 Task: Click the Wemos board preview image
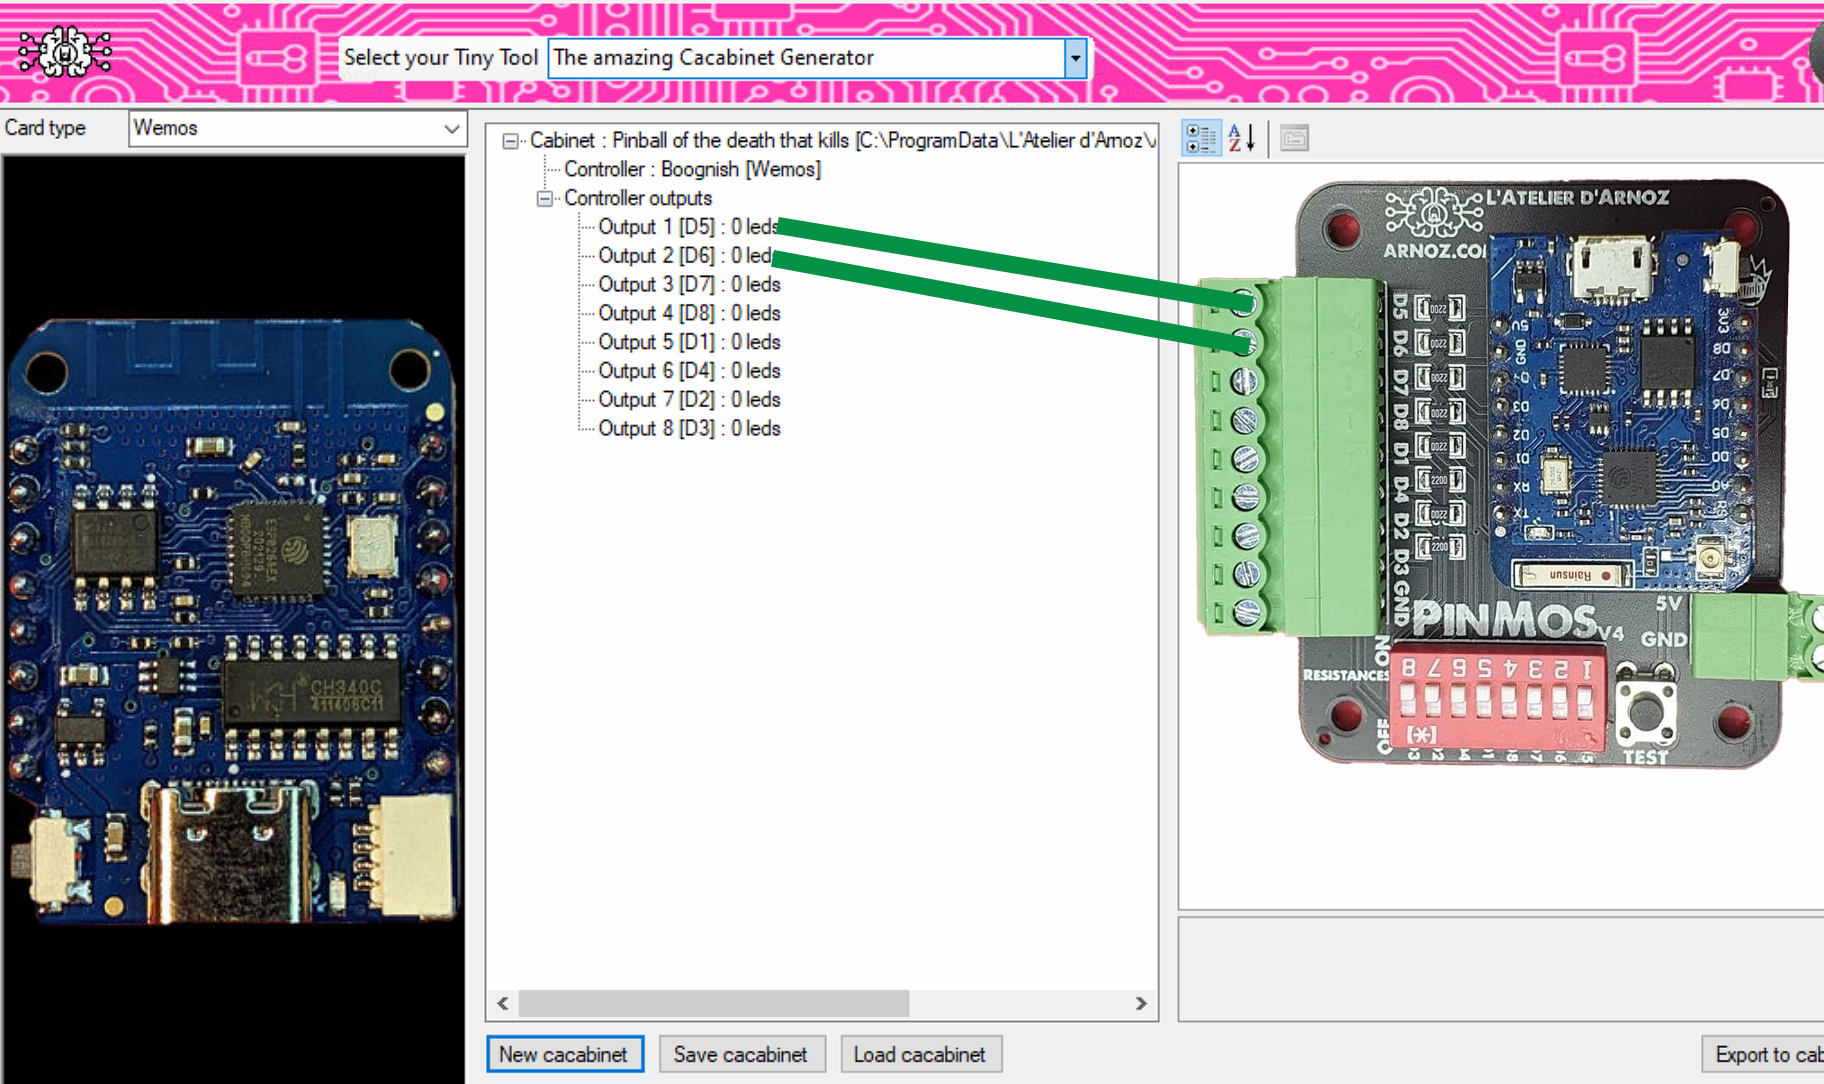[x=232, y=620]
